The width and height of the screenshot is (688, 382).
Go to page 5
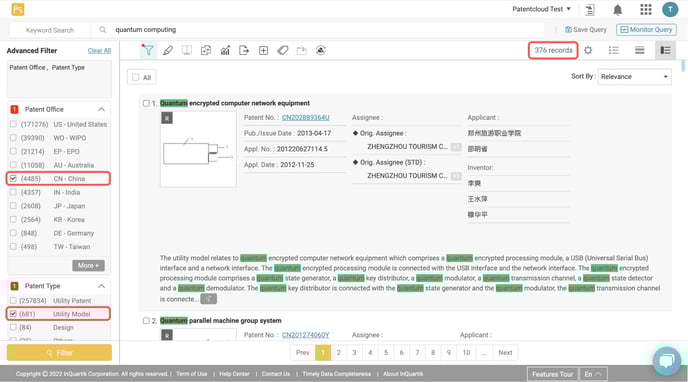point(386,353)
